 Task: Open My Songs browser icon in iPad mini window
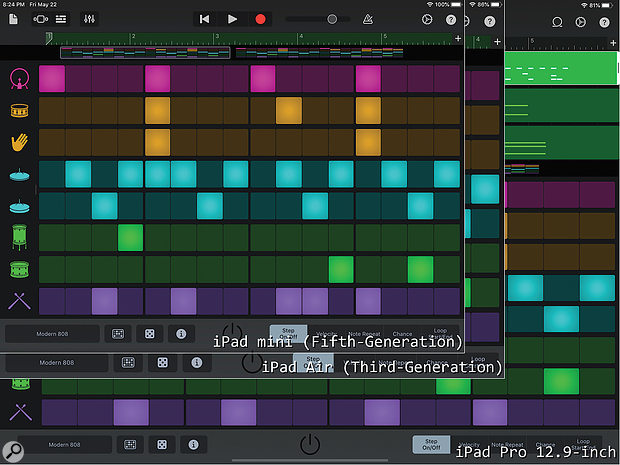(13, 19)
